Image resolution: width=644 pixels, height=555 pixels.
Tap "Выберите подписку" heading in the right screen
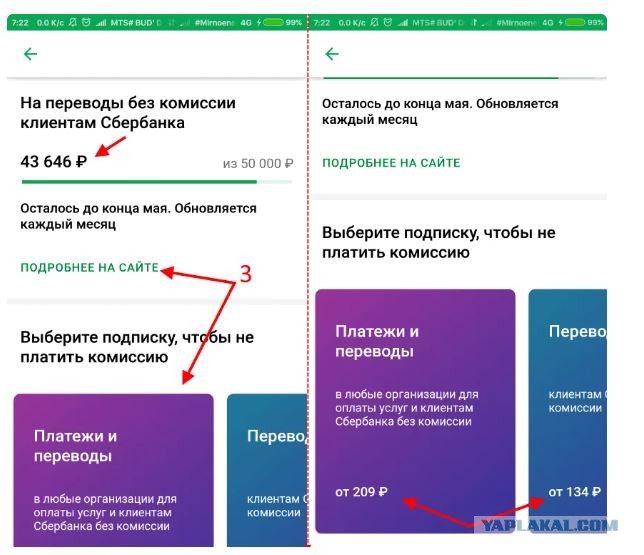[x=439, y=242]
